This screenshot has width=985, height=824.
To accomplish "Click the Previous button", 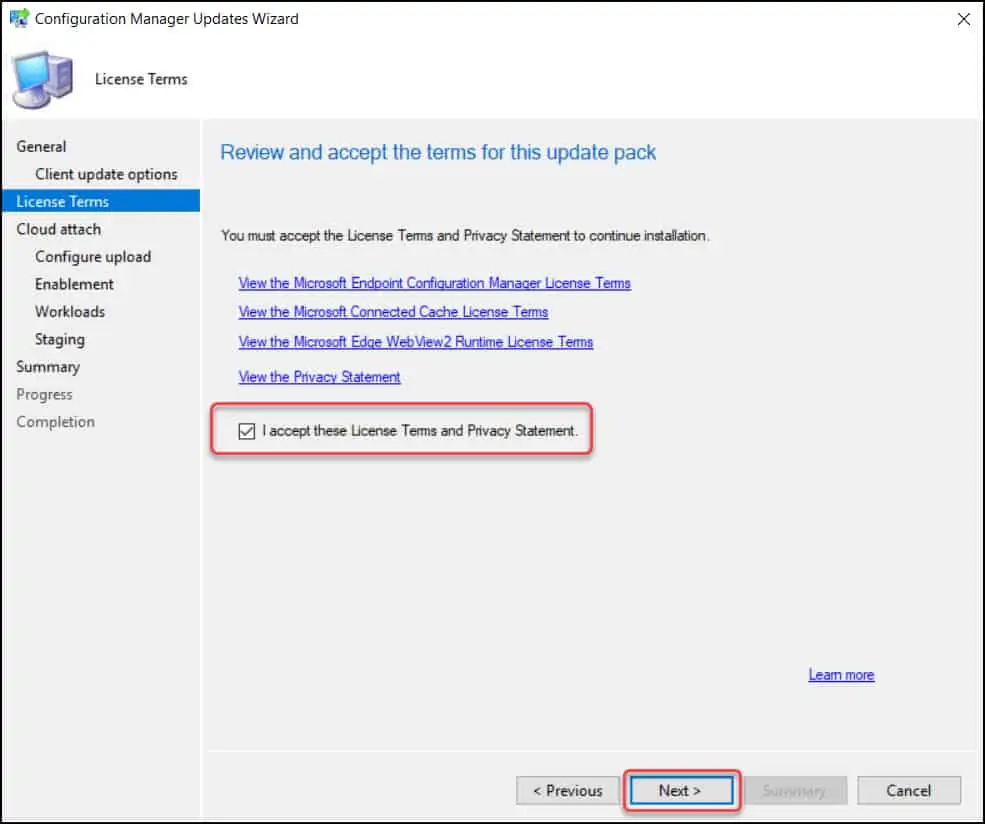I will click(568, 791).
